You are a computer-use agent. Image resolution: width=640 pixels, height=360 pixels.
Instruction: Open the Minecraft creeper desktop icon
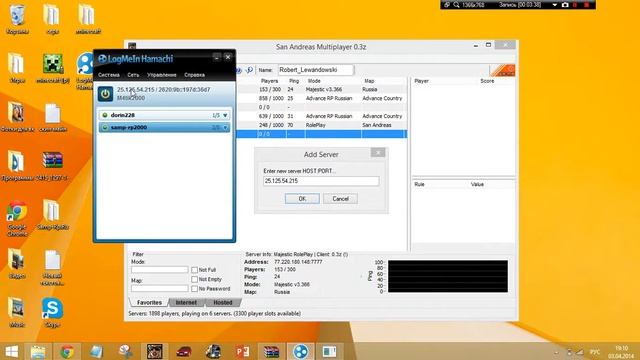tap(53, 68)
